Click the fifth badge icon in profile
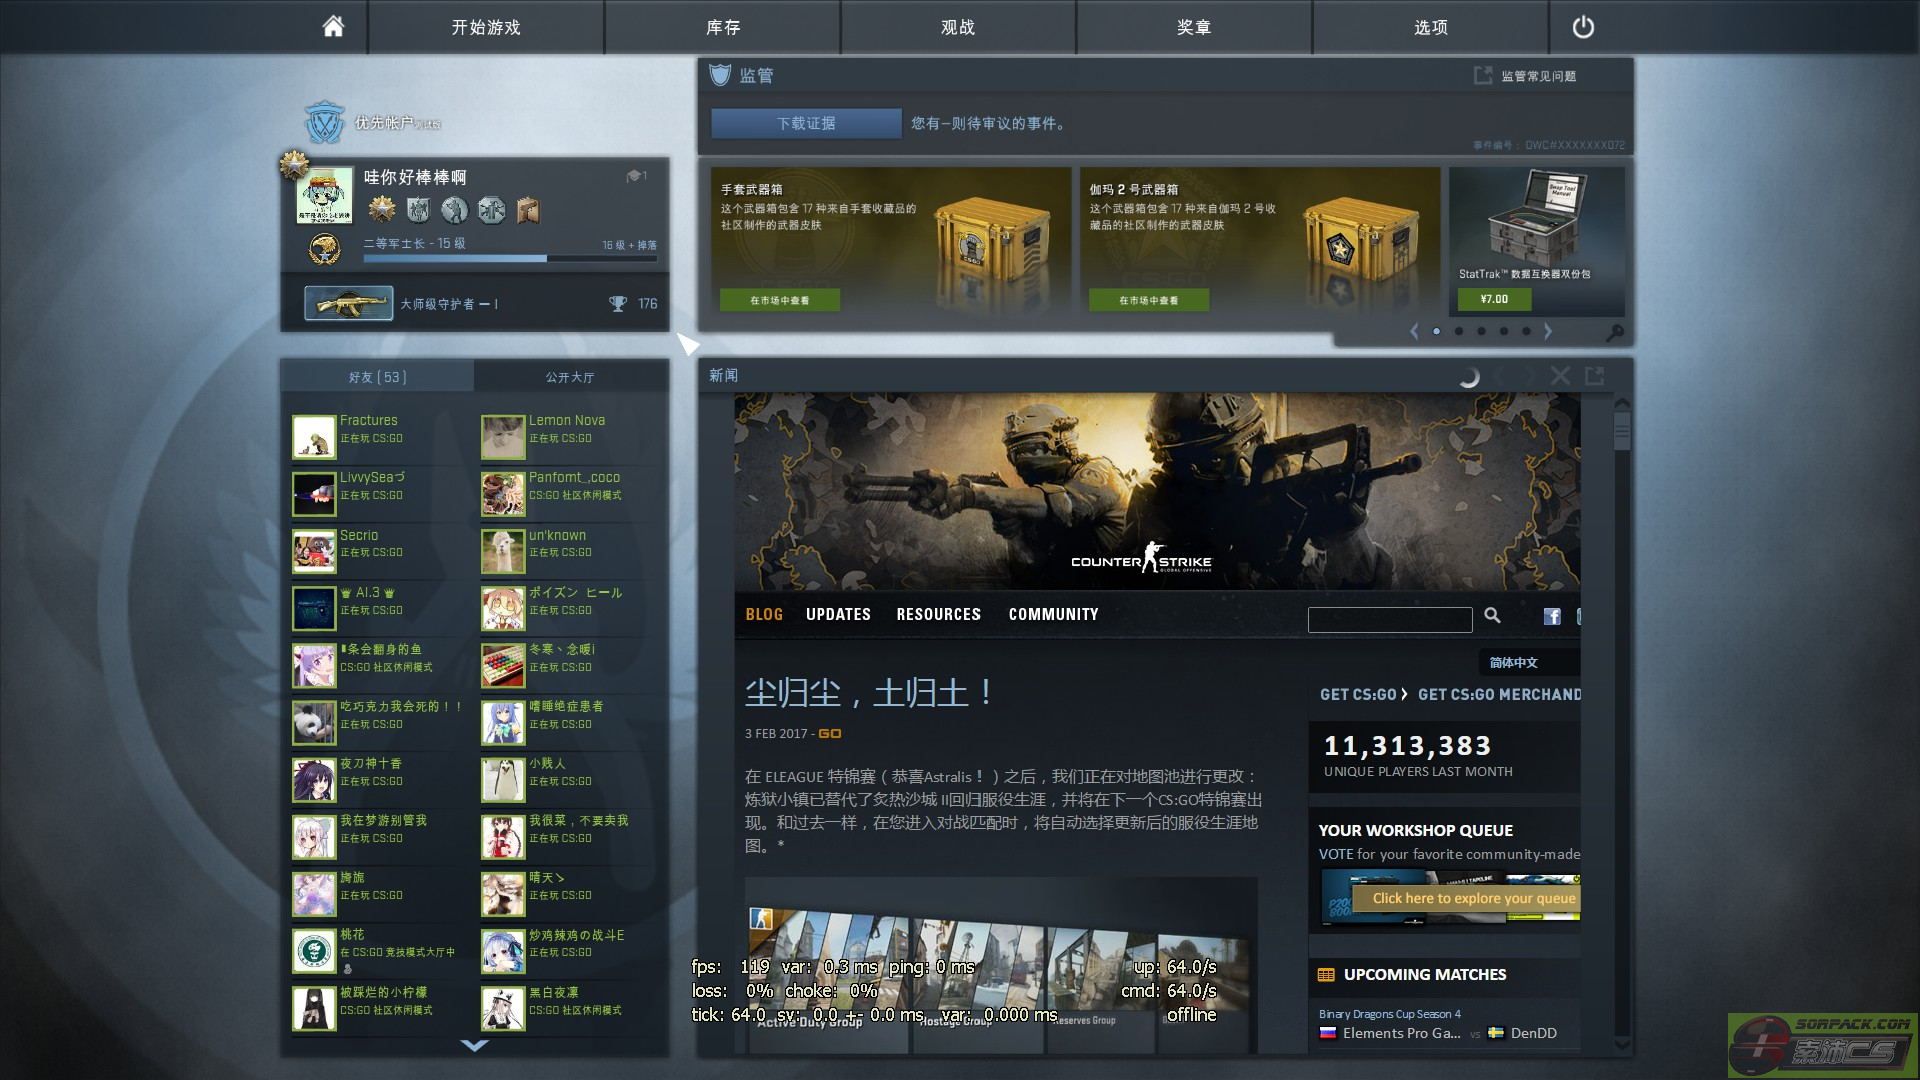The image size is (1920, 1080). (x=528, y=209)
